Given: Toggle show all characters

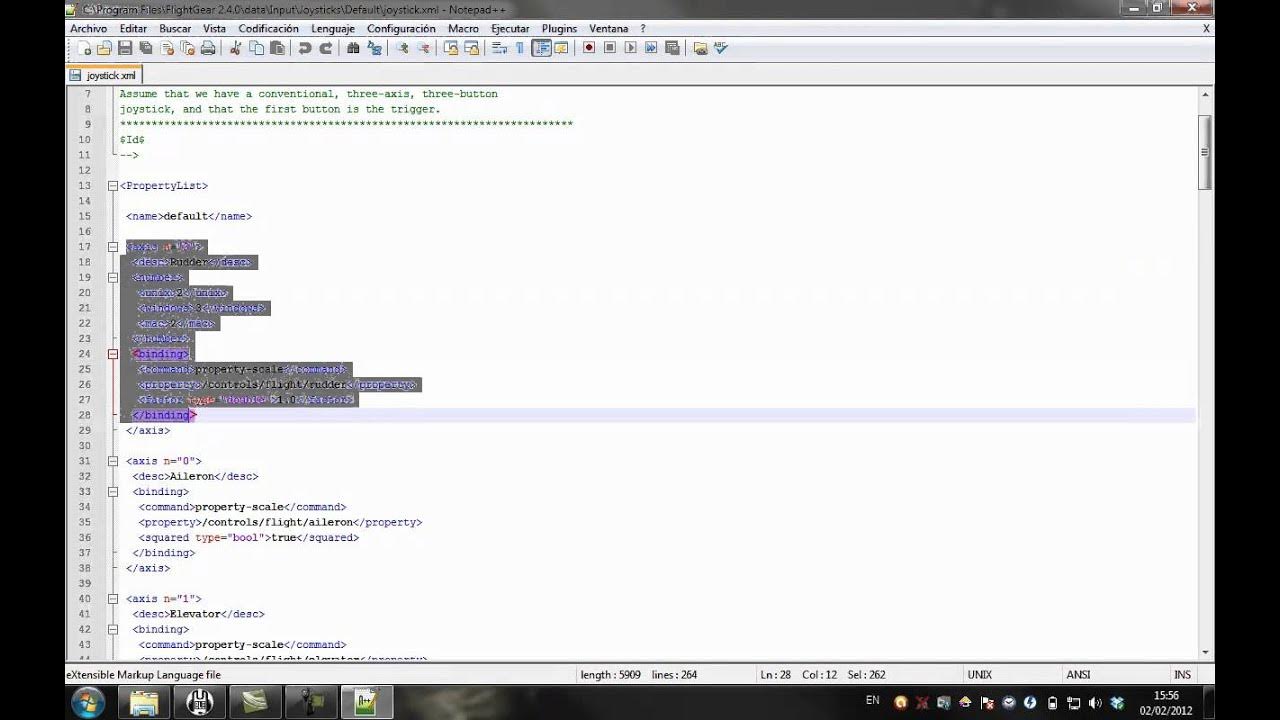Looking at the screenshot, I should point(521,48).
